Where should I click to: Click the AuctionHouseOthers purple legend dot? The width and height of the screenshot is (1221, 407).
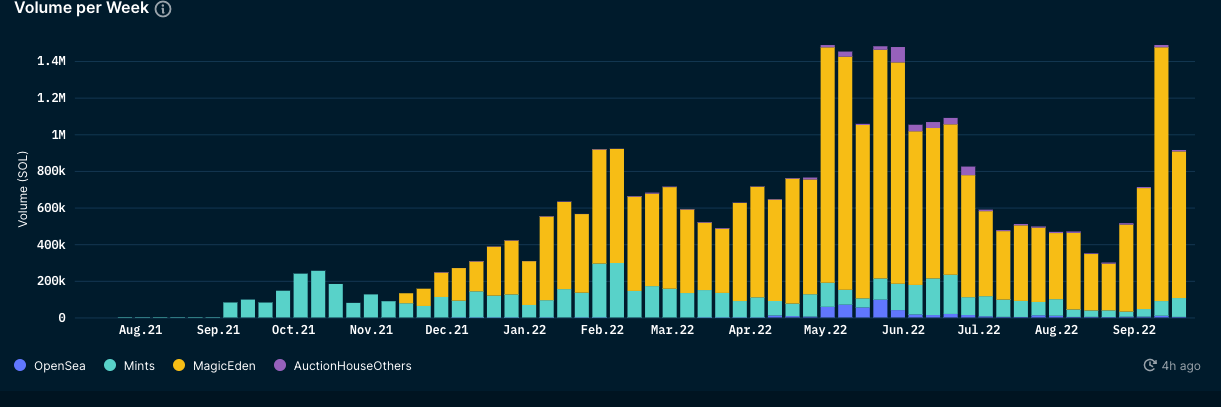(x=279, y=366)
